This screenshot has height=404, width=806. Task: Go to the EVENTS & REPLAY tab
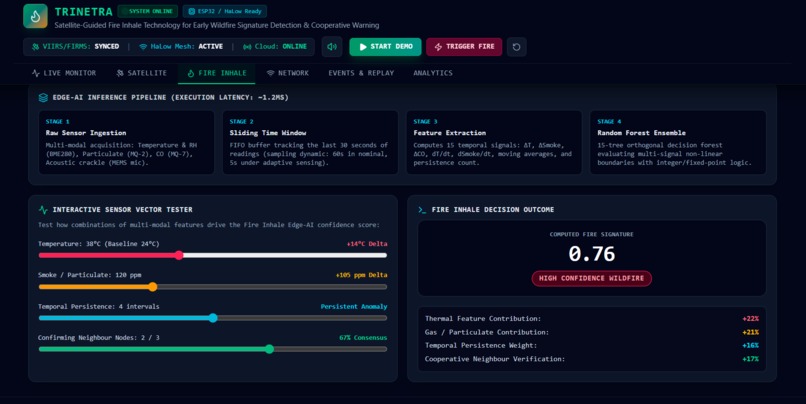(361, 73)
